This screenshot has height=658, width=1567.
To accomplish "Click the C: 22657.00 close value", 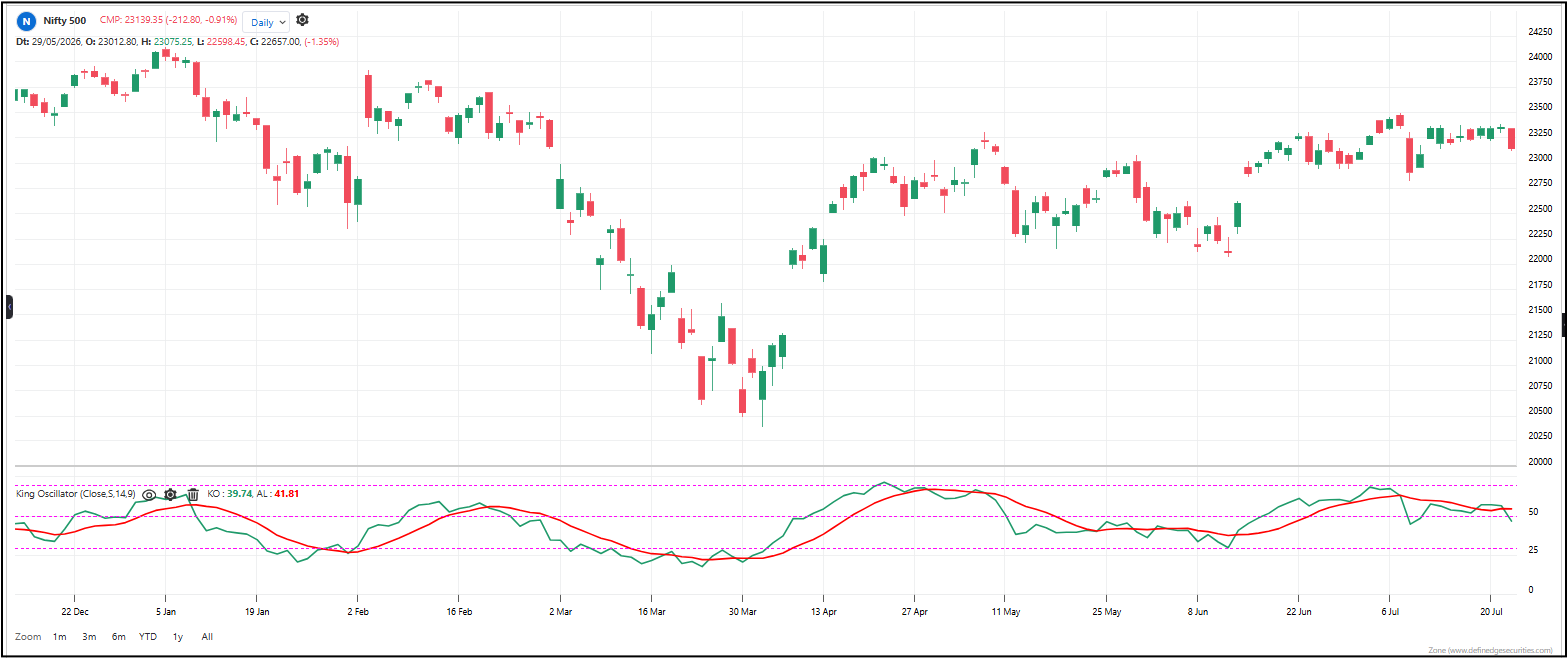I will (x=275, y=42).
